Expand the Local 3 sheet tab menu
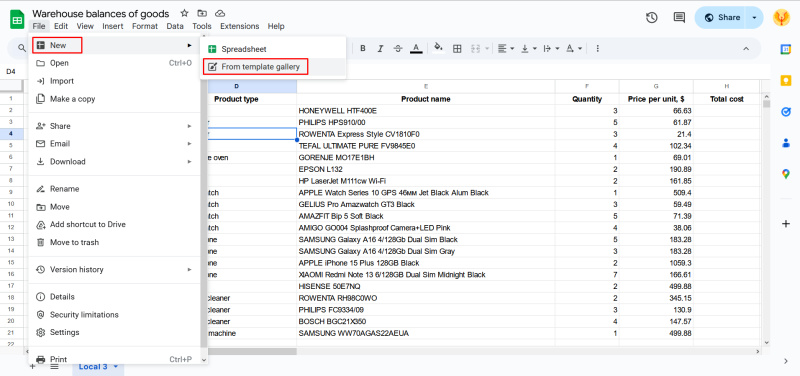 116,366
